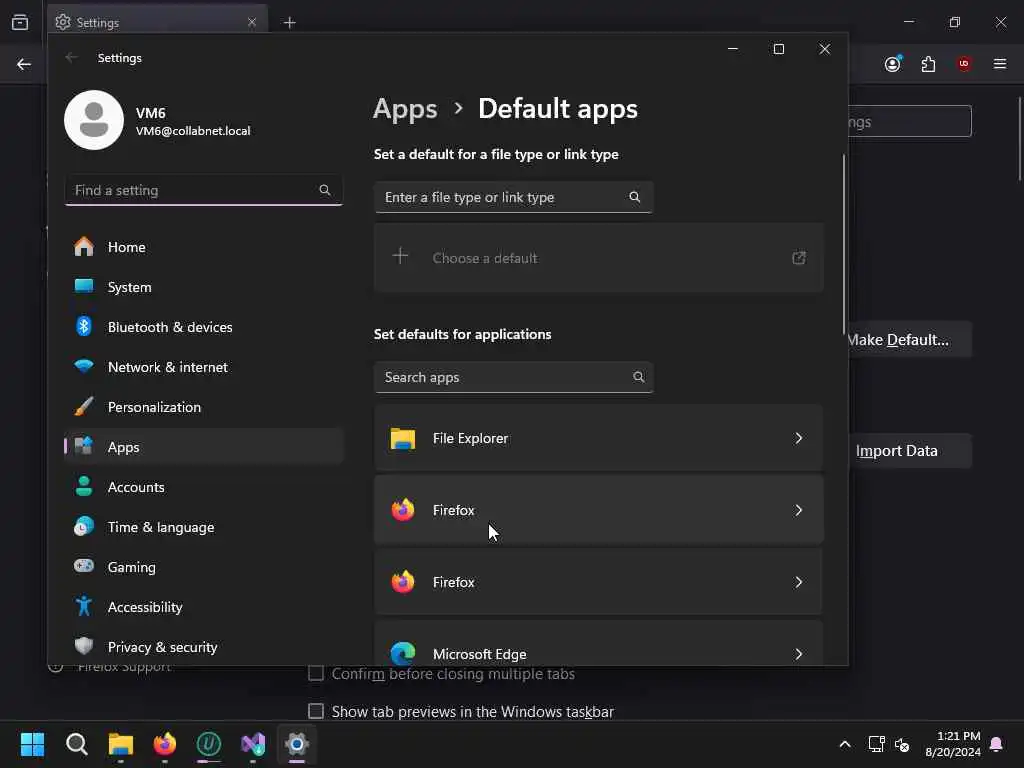Open taskbar Search

(76, 744)
